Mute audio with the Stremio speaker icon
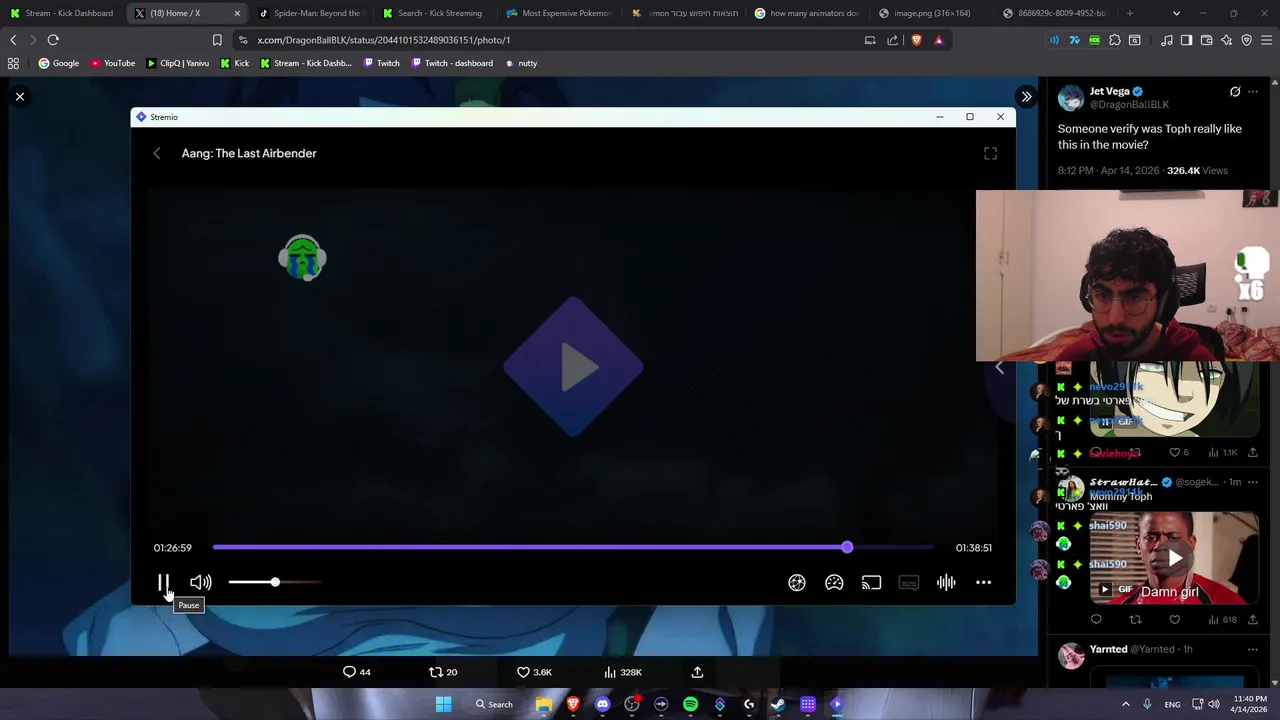 click(x=201, y=582)
